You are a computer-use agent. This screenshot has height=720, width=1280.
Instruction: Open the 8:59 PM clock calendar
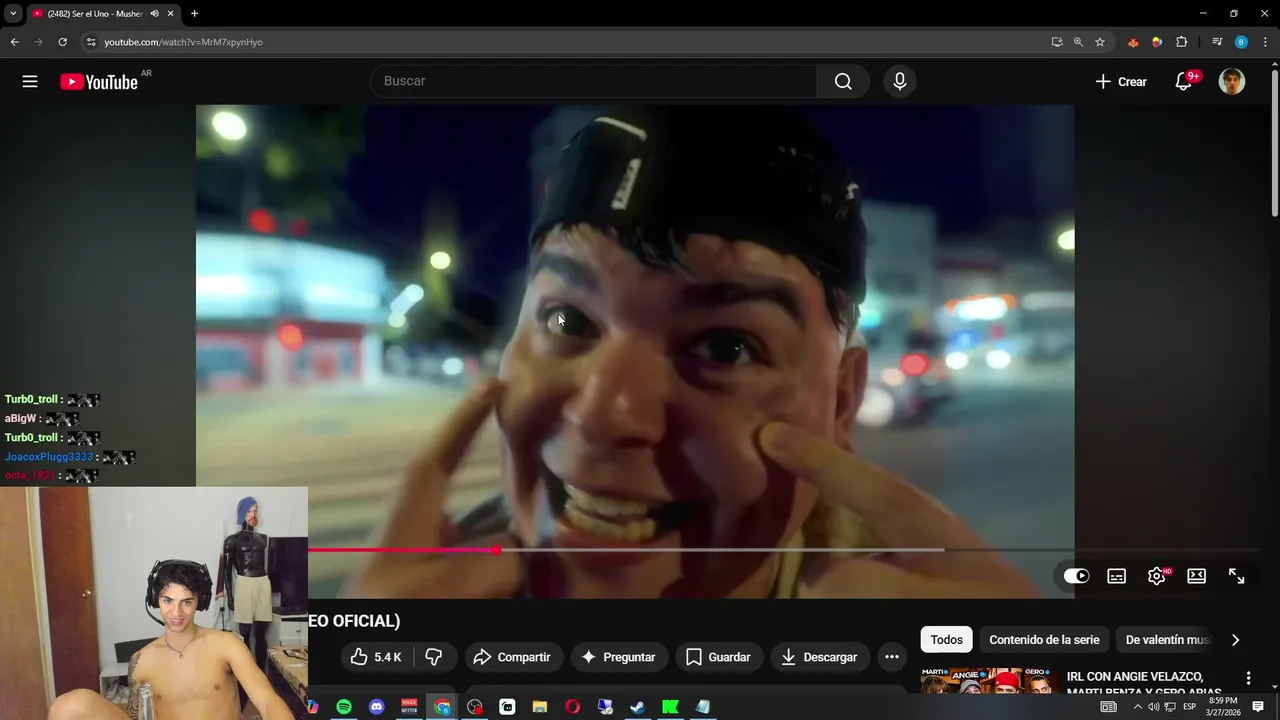[x=1222, y=707]
